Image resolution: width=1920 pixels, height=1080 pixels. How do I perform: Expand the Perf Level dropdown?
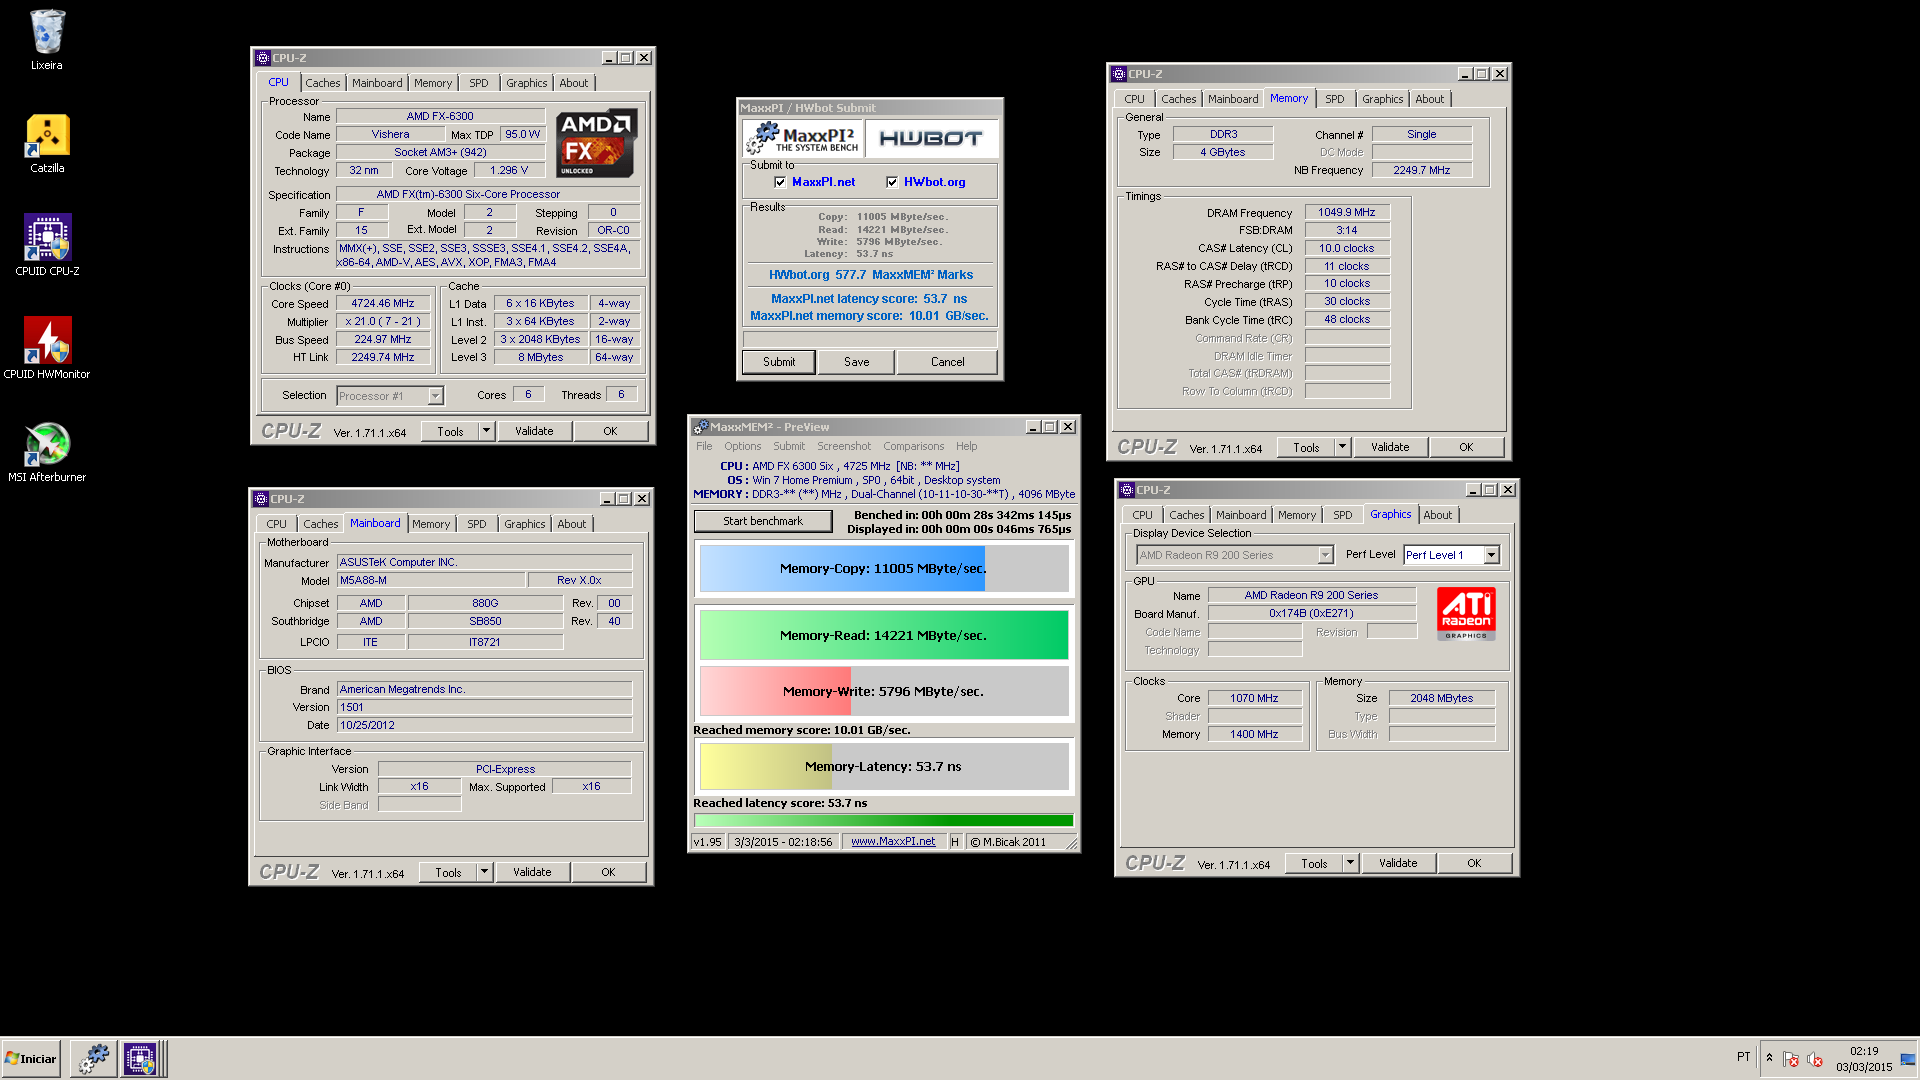[1491, 555]
